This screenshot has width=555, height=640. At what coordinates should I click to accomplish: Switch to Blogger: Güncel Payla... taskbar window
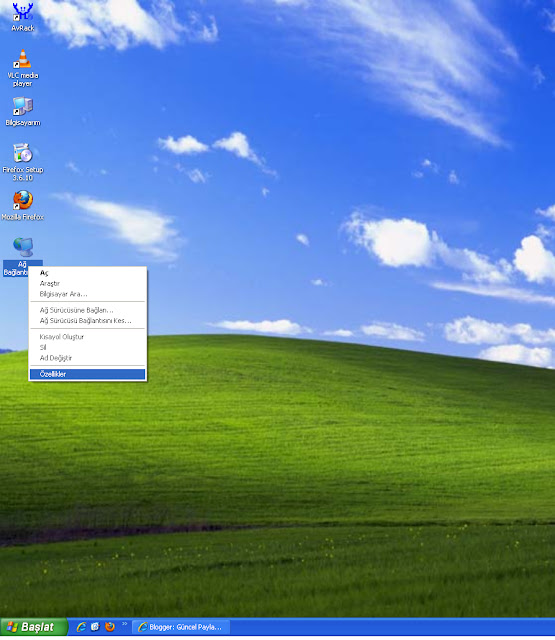click(x=181, y=627)
